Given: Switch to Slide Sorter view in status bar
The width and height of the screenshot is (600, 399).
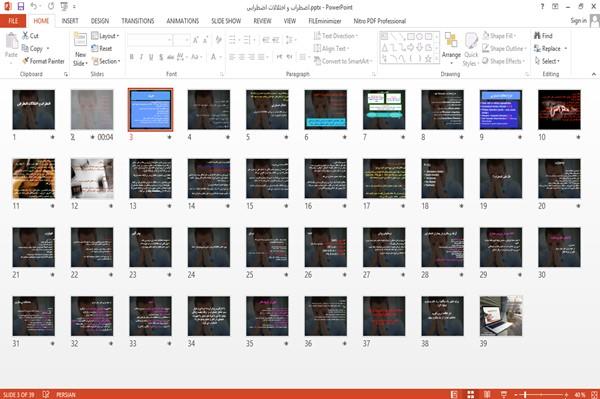Looking at the screenshot, I should click(471, 394).
